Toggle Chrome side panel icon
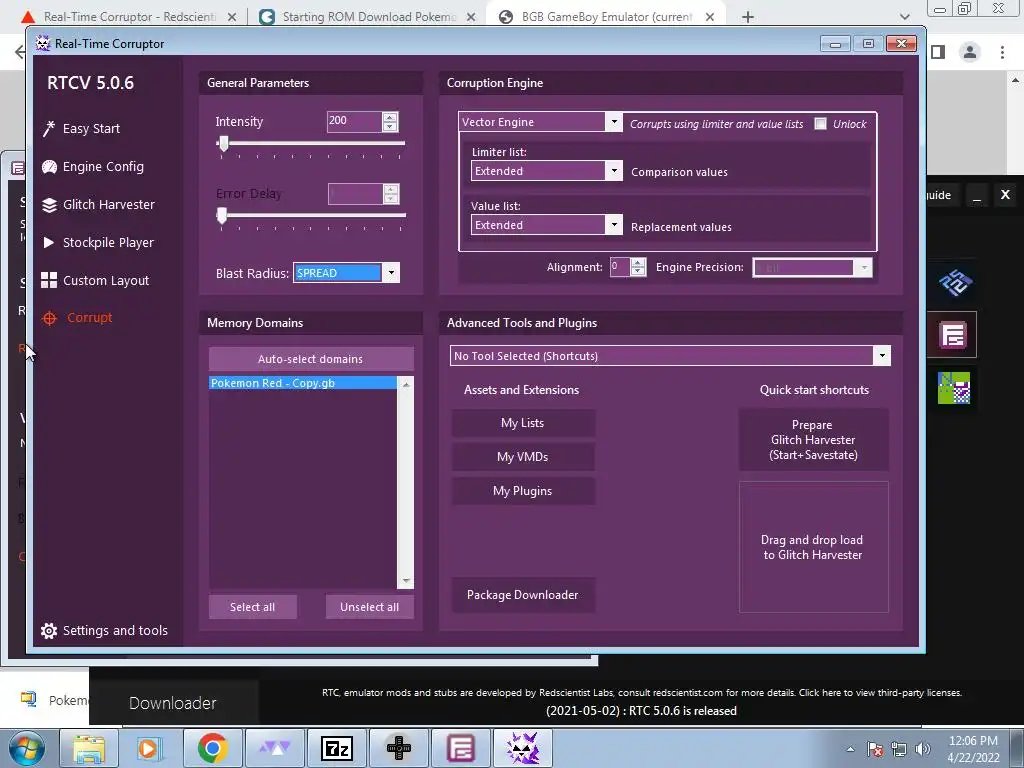Screen dimensions: 1024x768 click(938, 52)
